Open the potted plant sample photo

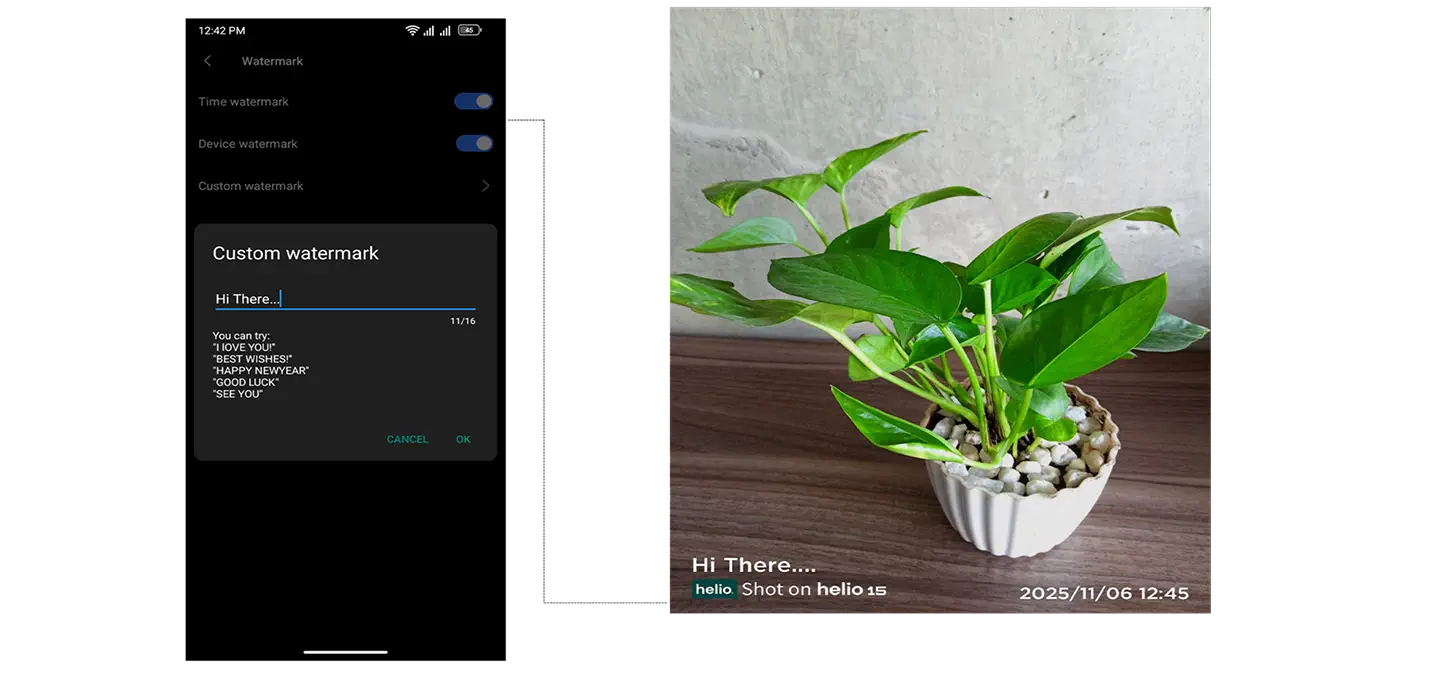[940, 310]
